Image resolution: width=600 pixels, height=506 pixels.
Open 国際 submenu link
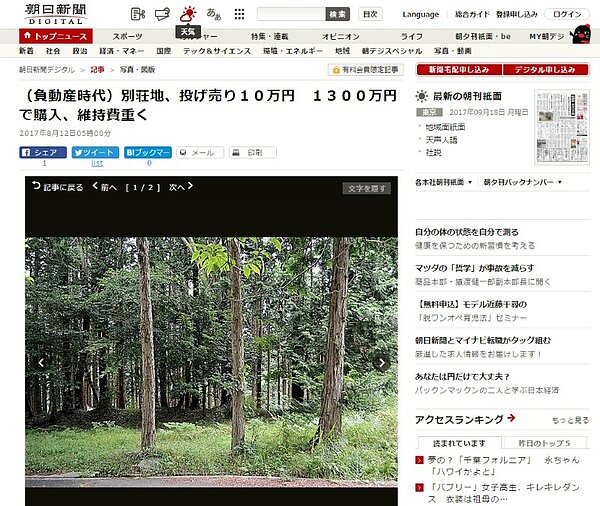click(x=163, y=51)
